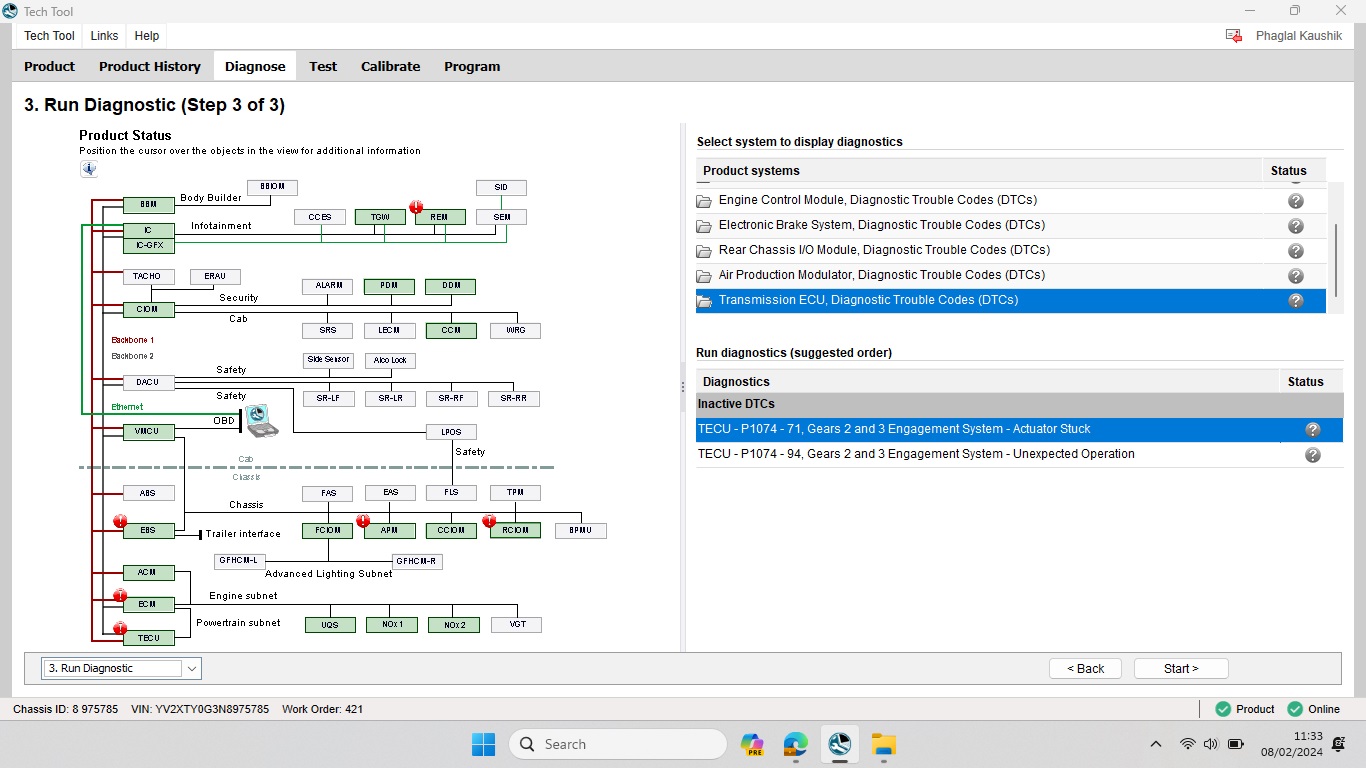Image resolution: width=1366 pixels, height=768 pixels.
Task: Click the ECM box in the diagram
Action: pyautogui.click(x=148, y=604)
